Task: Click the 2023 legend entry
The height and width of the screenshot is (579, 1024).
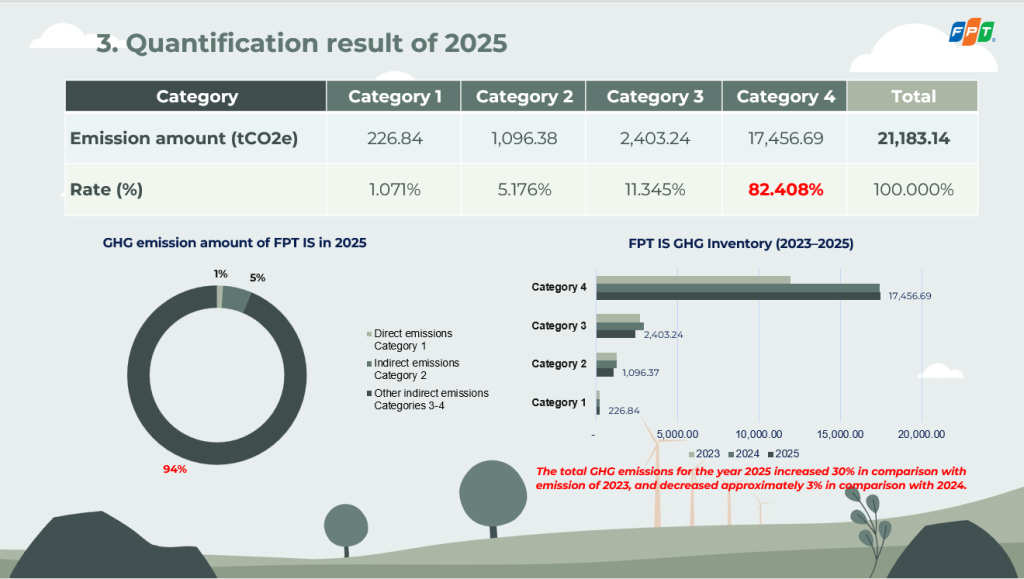Action: point(704,454)
